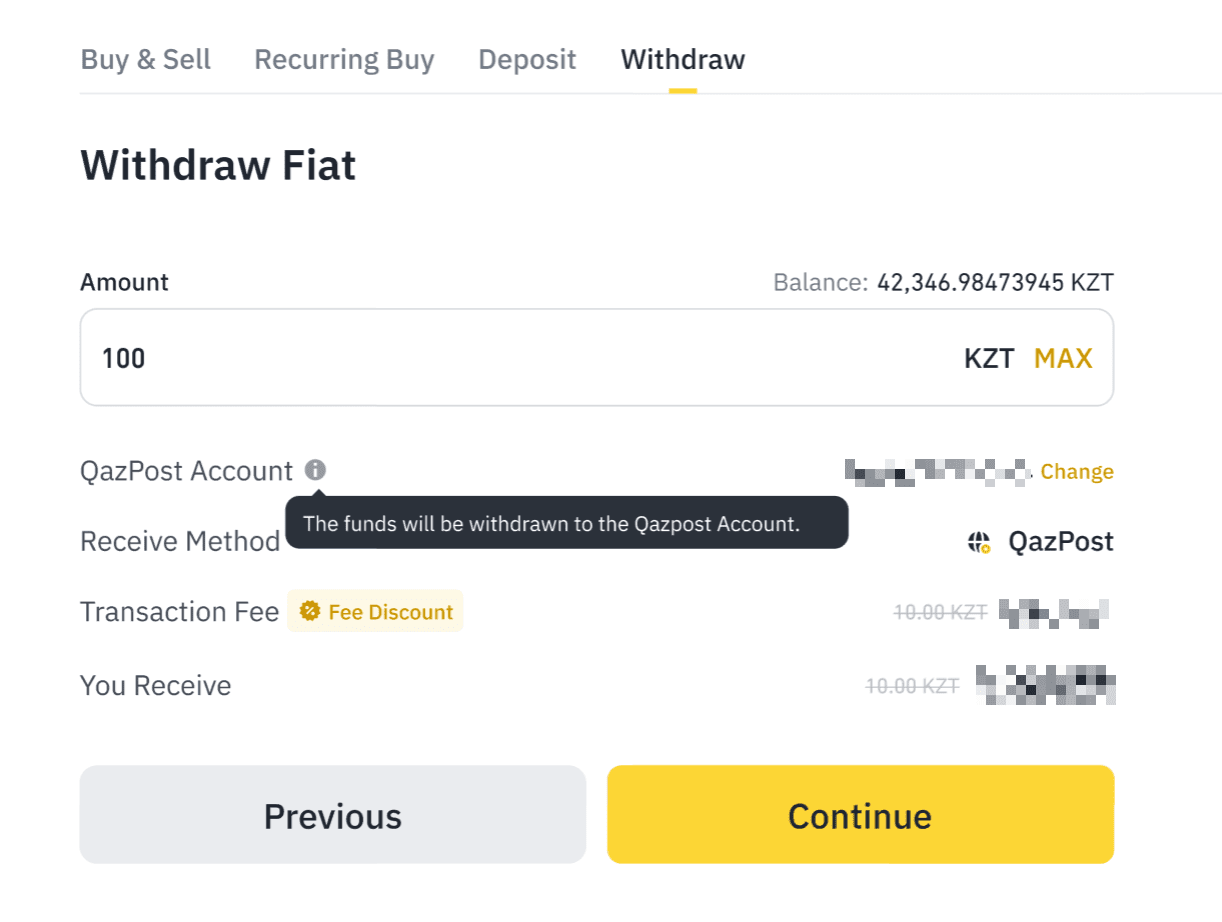Image resolution: width=1222 pixels, height=922 pixels.
Task: Select the Withdraw tab
Action: click(683, 60)
